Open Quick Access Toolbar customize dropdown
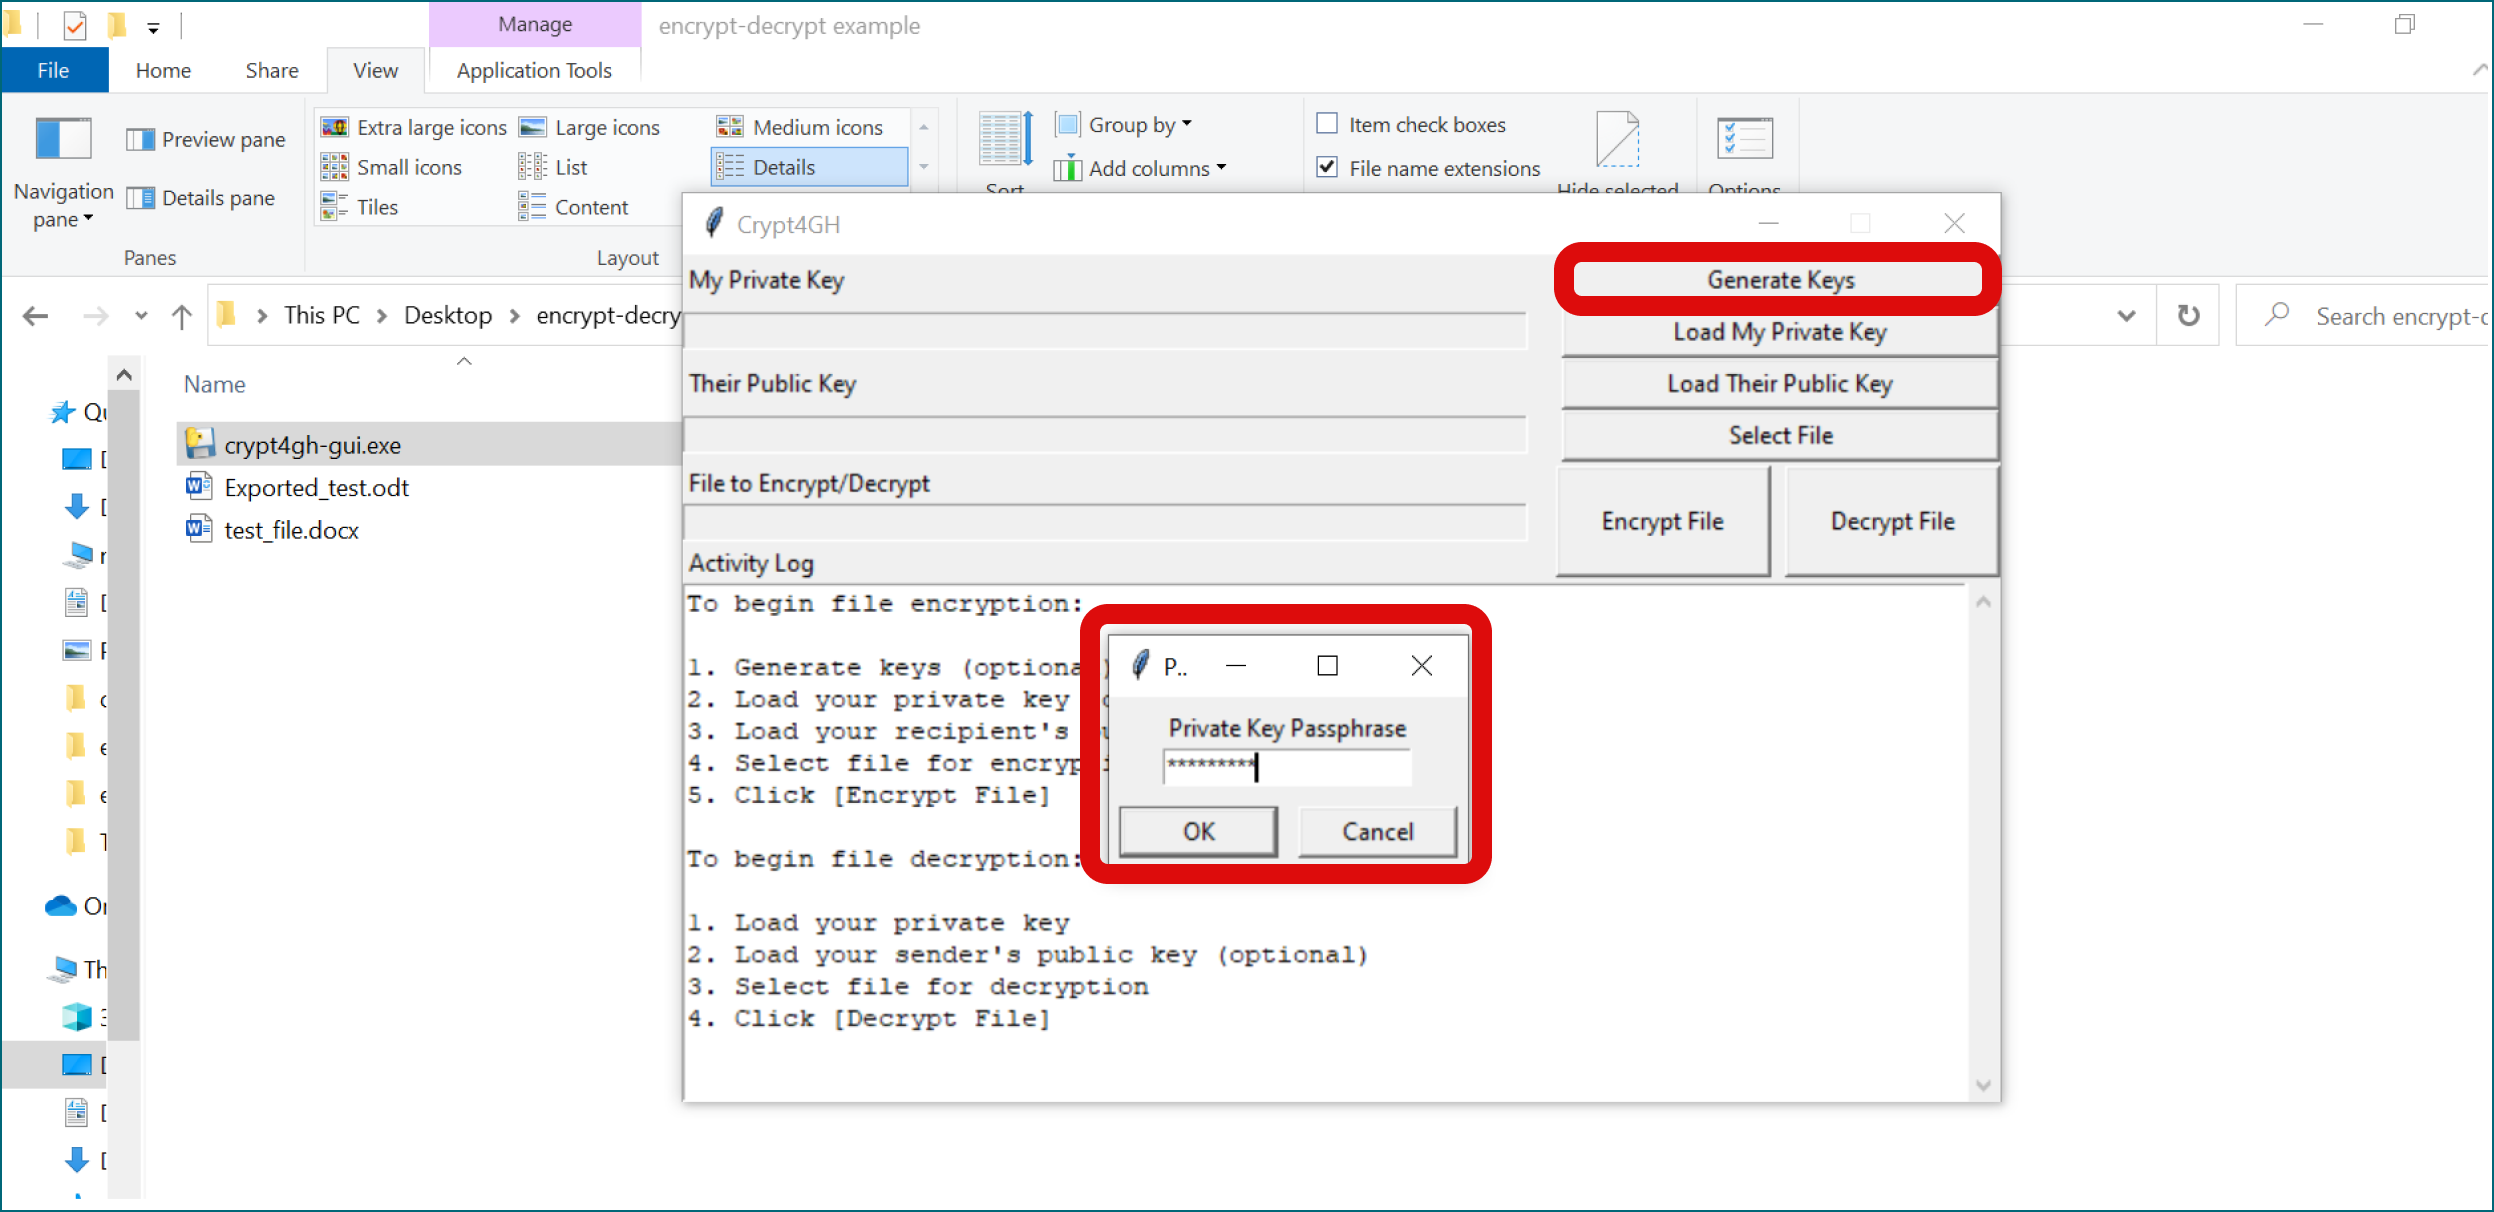This screenshot has height=1212, width=2494. pos(153,27)
